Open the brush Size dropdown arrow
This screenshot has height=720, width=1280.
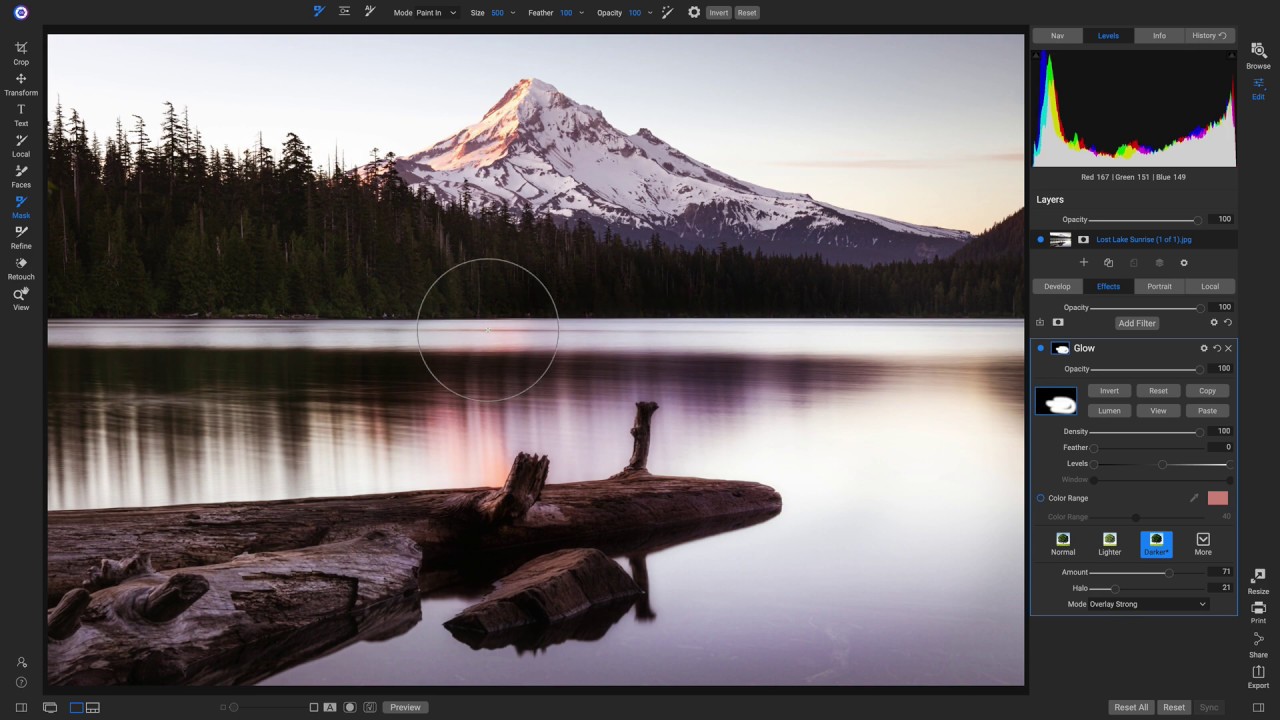[513, 13]
